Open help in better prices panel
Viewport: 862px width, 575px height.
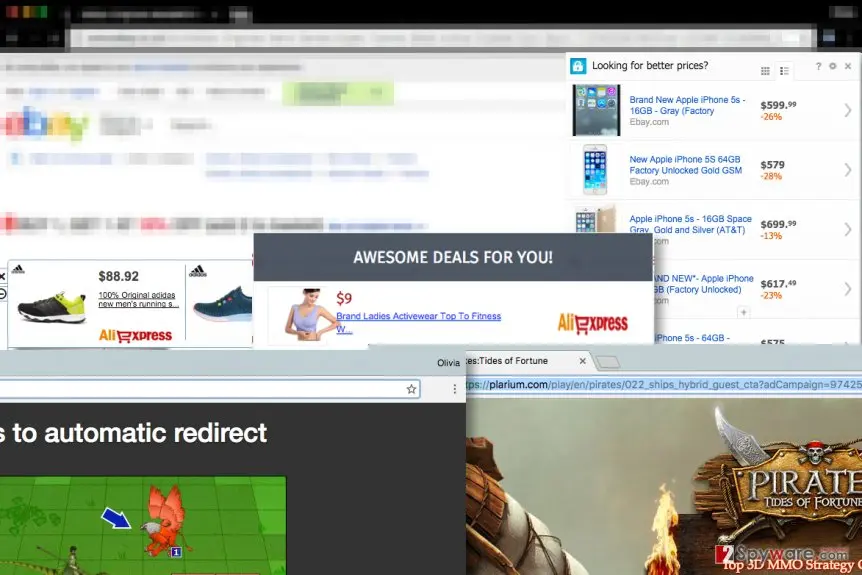pyautogui.click(x=818, y=66)
